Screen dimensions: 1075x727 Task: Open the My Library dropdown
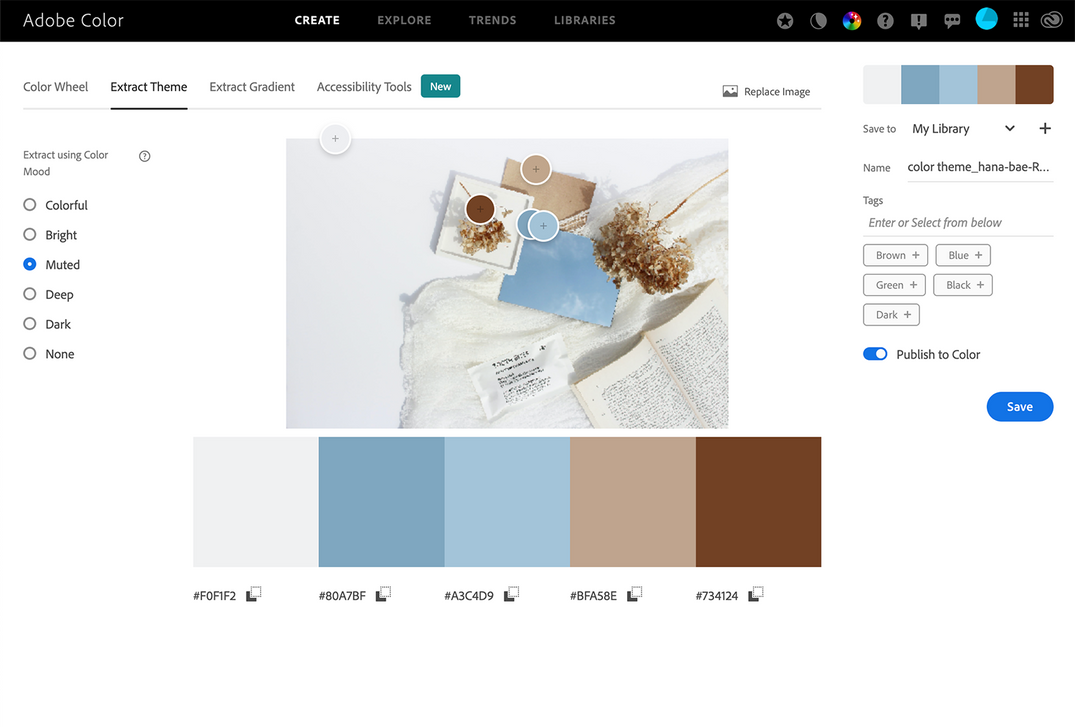[x=1009, y=128]
